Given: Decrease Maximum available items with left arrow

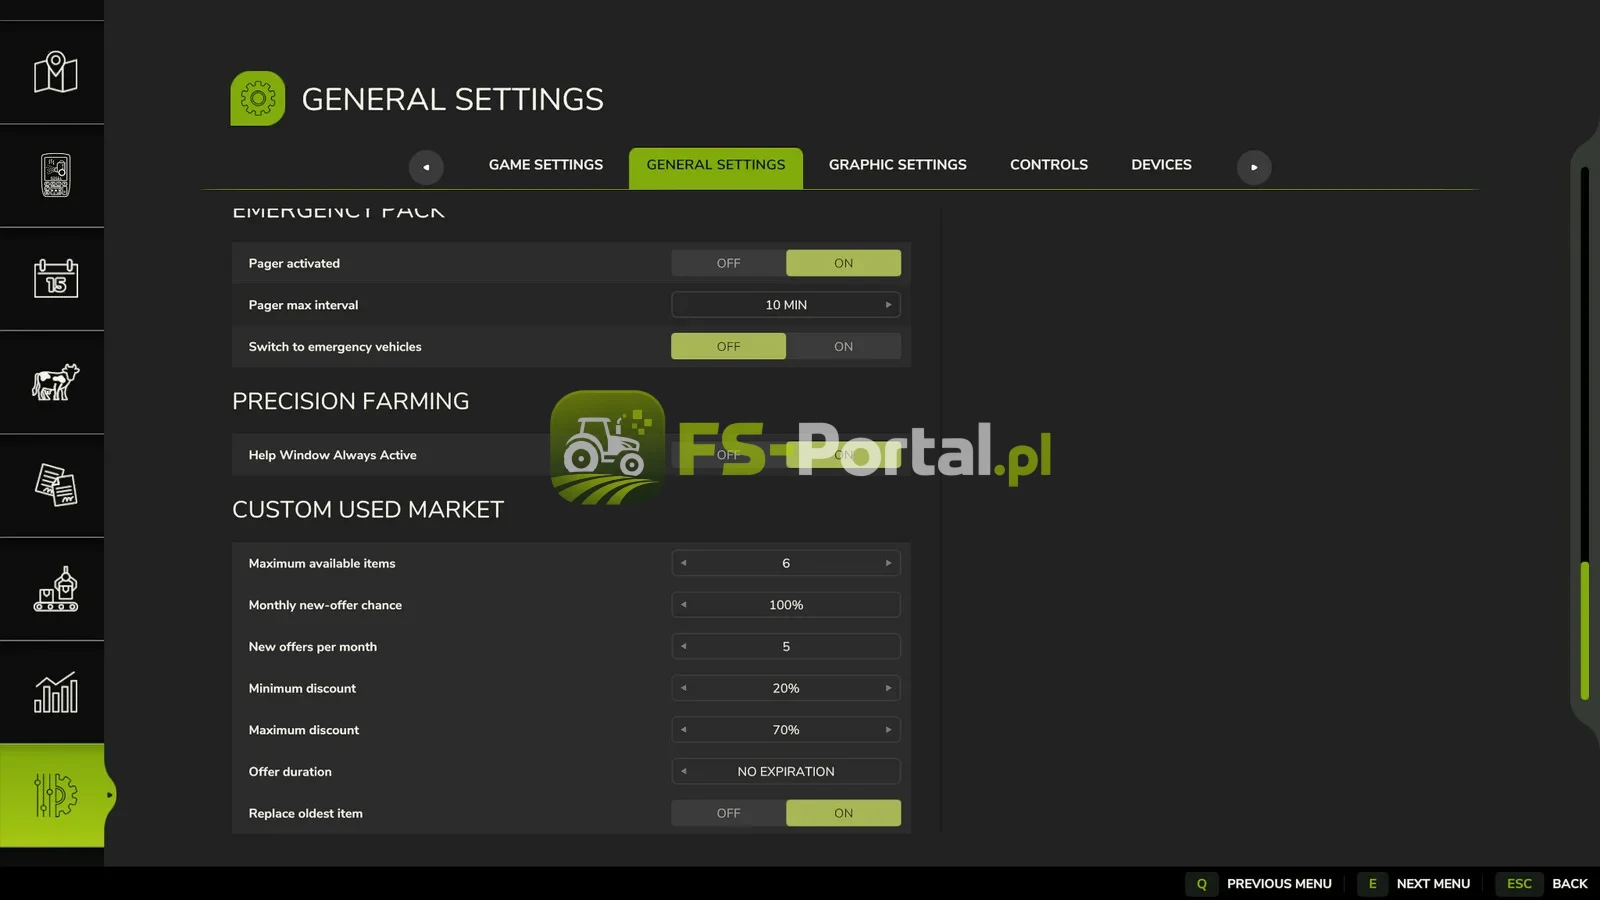Looking at the screenshot, I should [x=684, y=563].
